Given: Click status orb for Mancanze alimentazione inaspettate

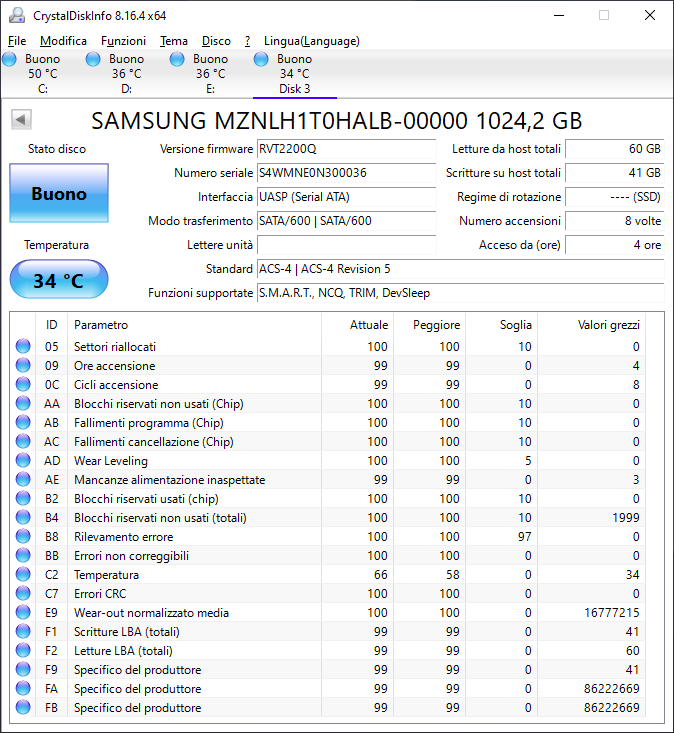Looking at the screenshot, I should tap(23, 480).
